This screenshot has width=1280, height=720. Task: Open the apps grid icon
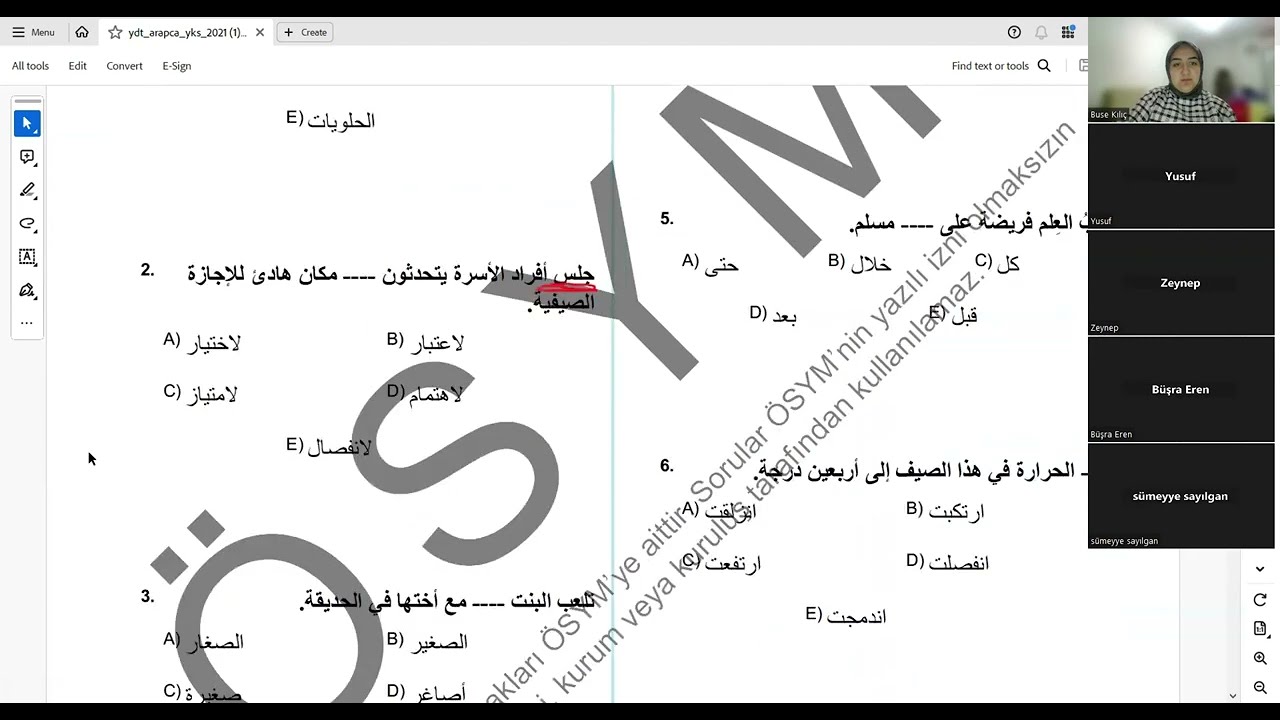pyautogui.click(x=1068, y=32)
